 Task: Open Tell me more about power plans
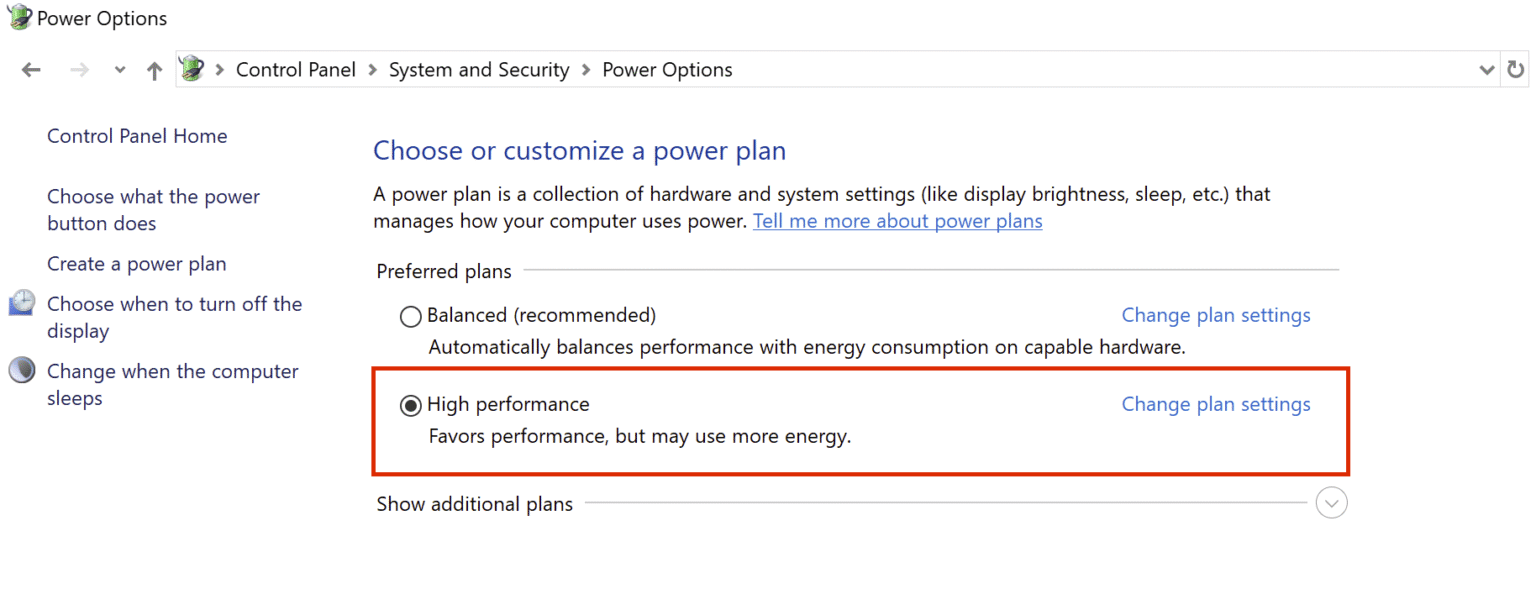(897, 221)
